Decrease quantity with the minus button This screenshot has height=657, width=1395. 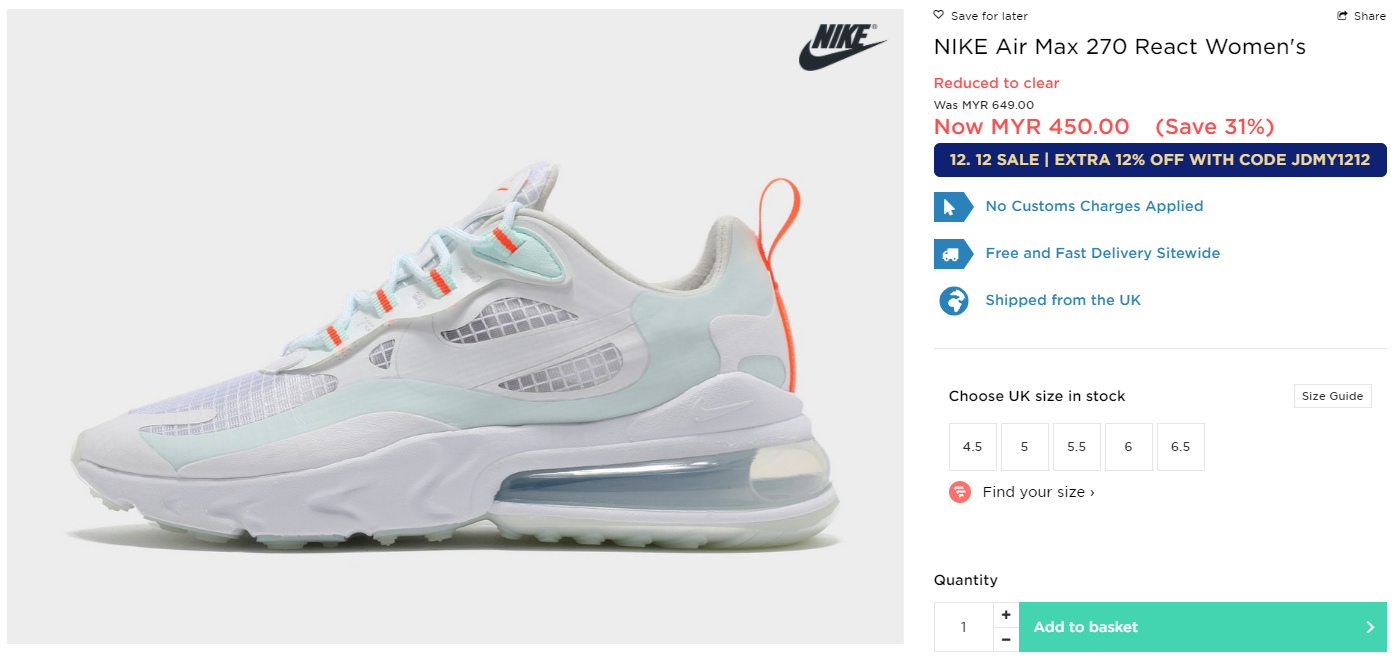(x=1006, y=640)
